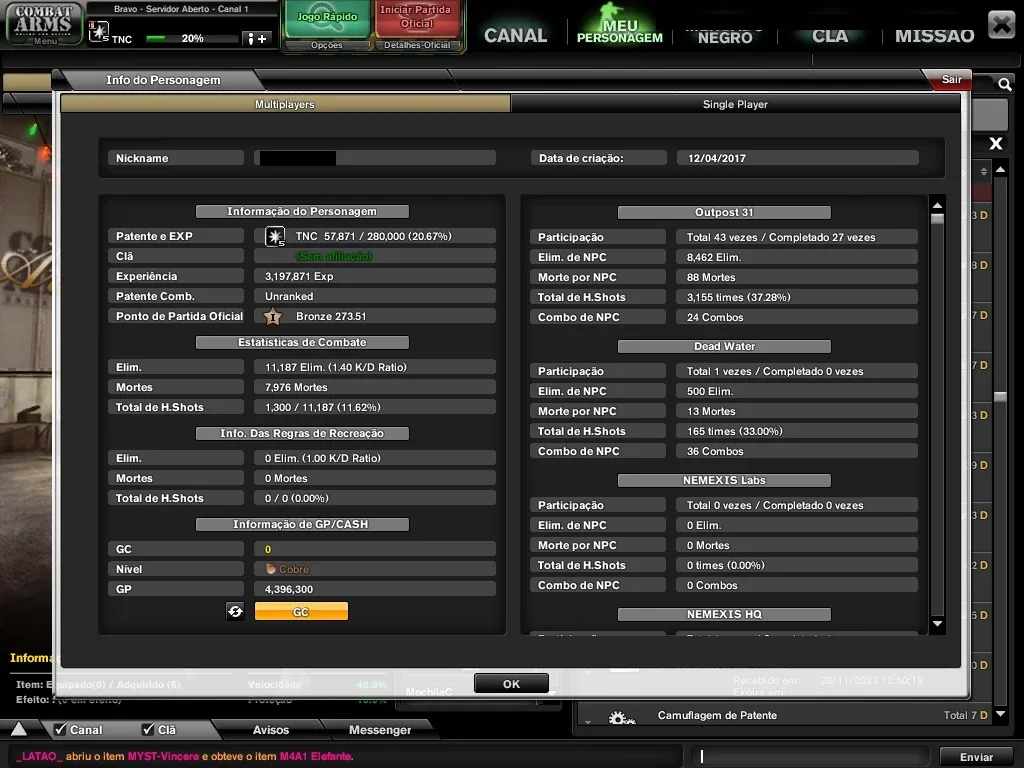Viewport: 1024px width, 768px height.
Task: Open the CANAL navigation menu
Action: (515, 35)
